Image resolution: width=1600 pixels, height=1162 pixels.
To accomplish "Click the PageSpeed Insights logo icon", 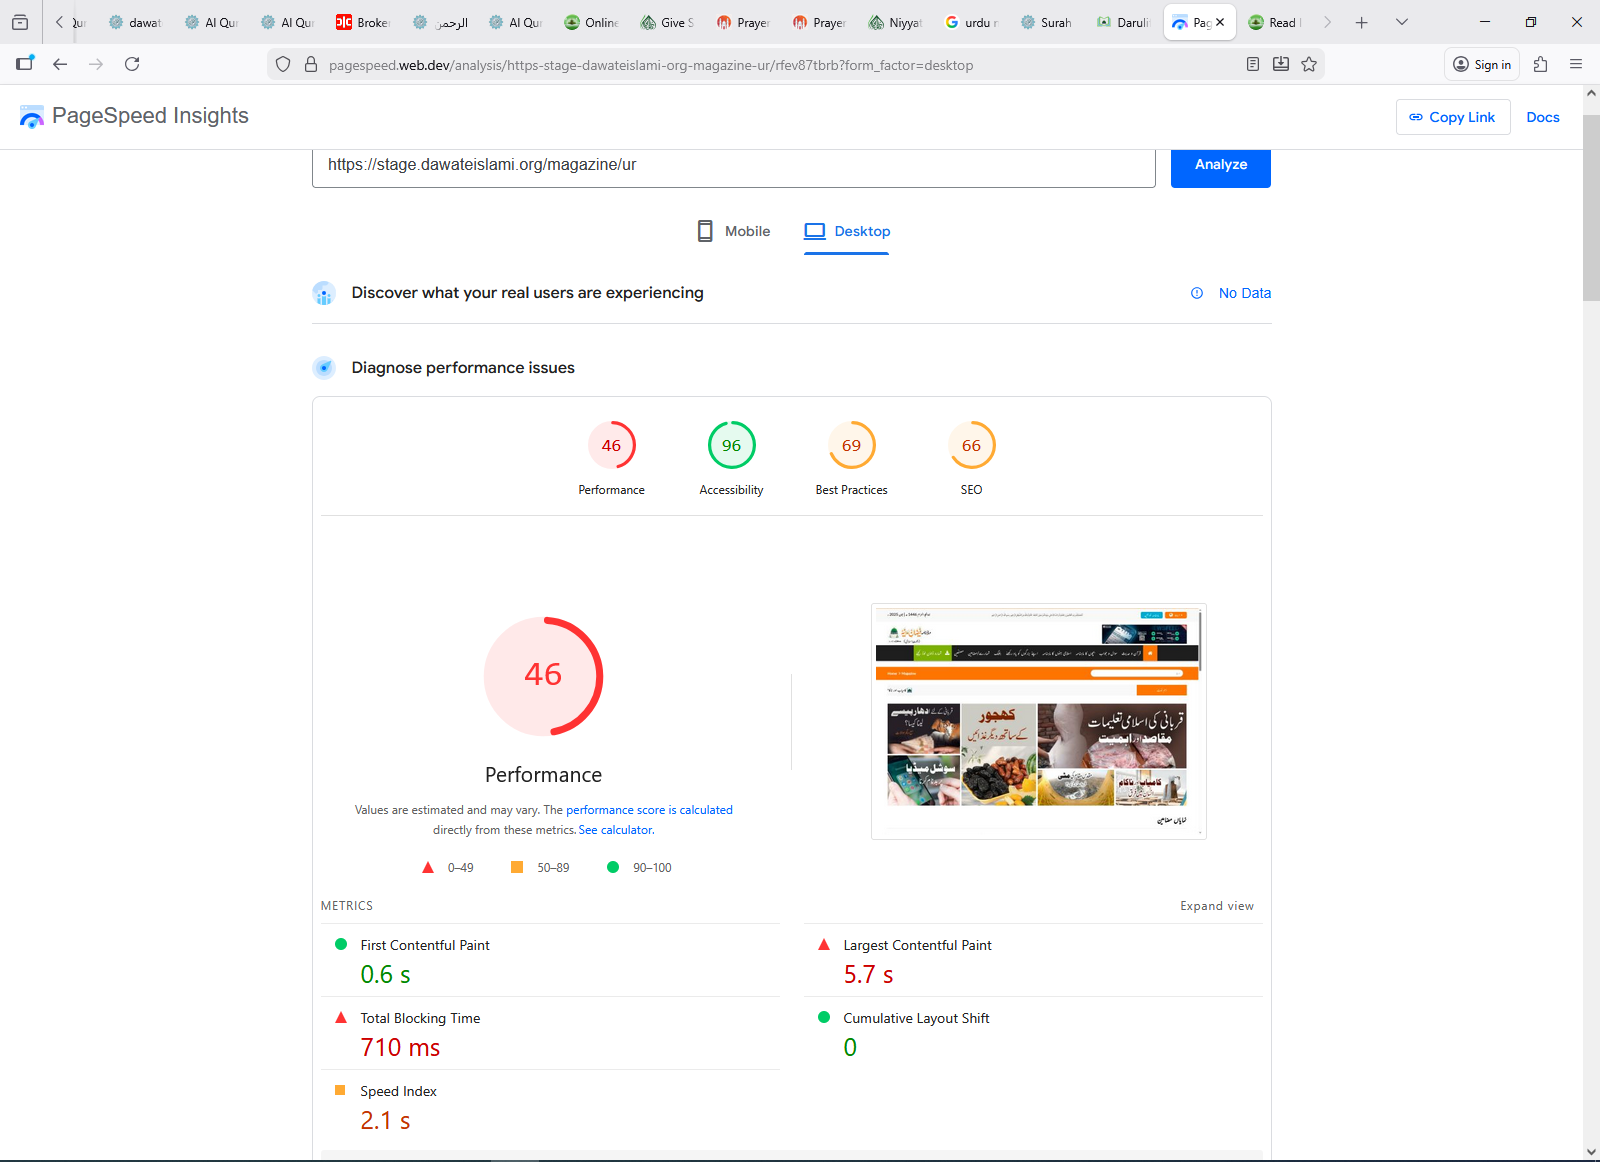I will (31, 117).
